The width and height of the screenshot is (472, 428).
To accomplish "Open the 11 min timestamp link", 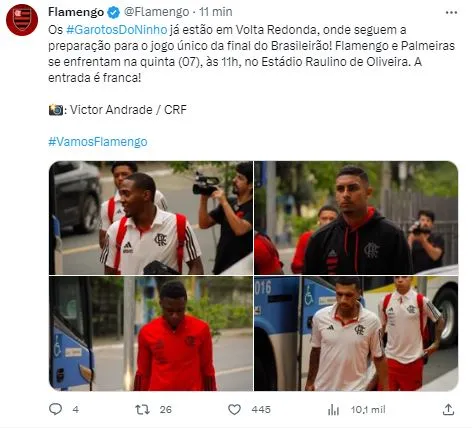I will 216,12.
